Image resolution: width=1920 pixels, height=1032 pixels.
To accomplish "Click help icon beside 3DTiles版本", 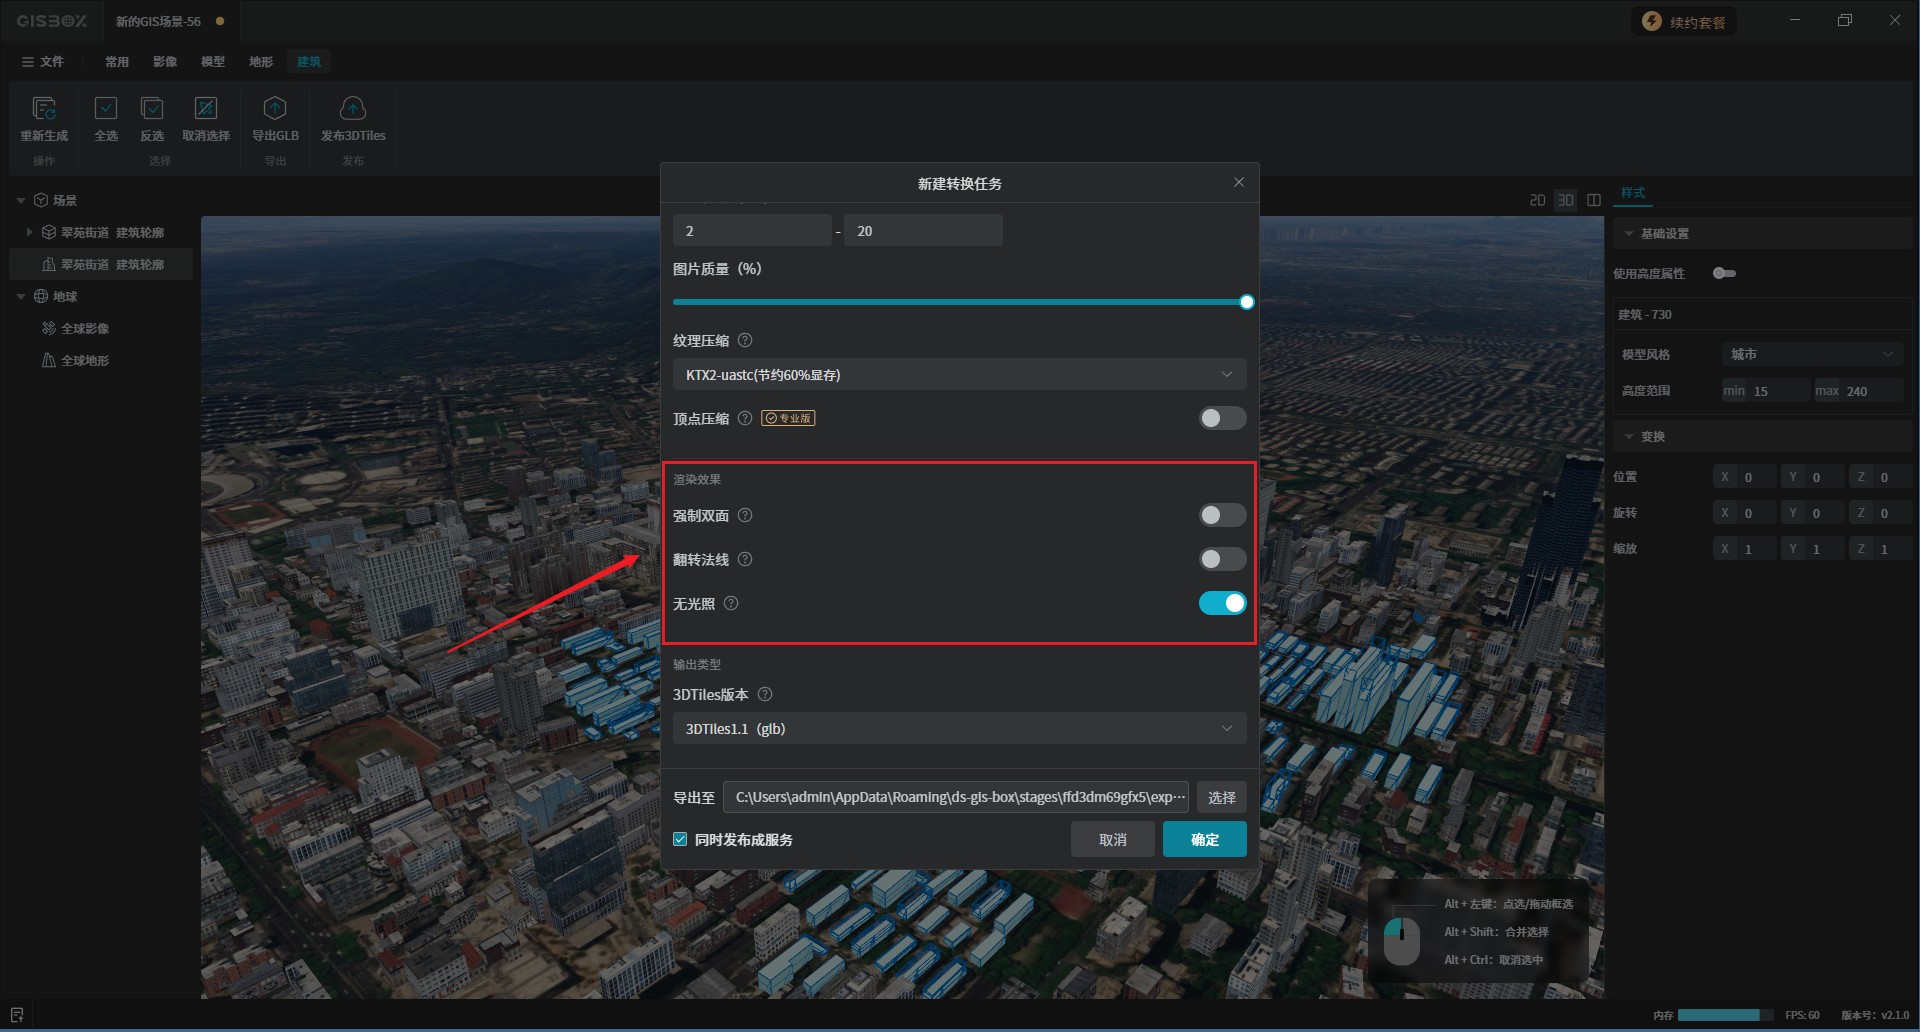I will pyautogui.click(x=765, y=695).
